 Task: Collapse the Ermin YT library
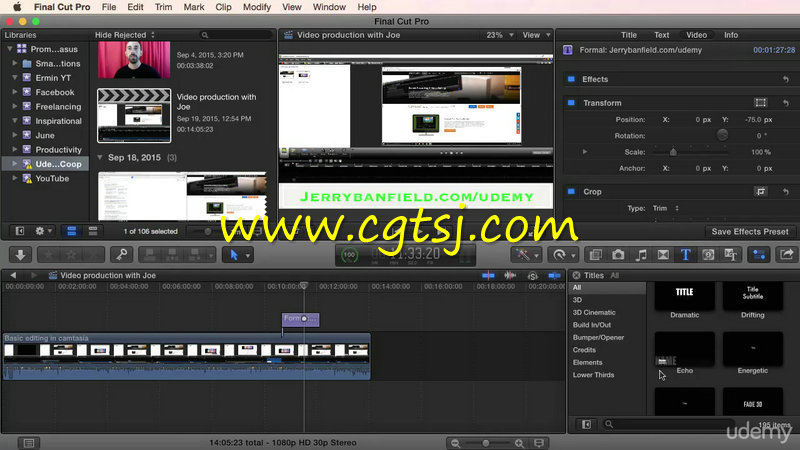pyautogui.click(x=15, y=78)
